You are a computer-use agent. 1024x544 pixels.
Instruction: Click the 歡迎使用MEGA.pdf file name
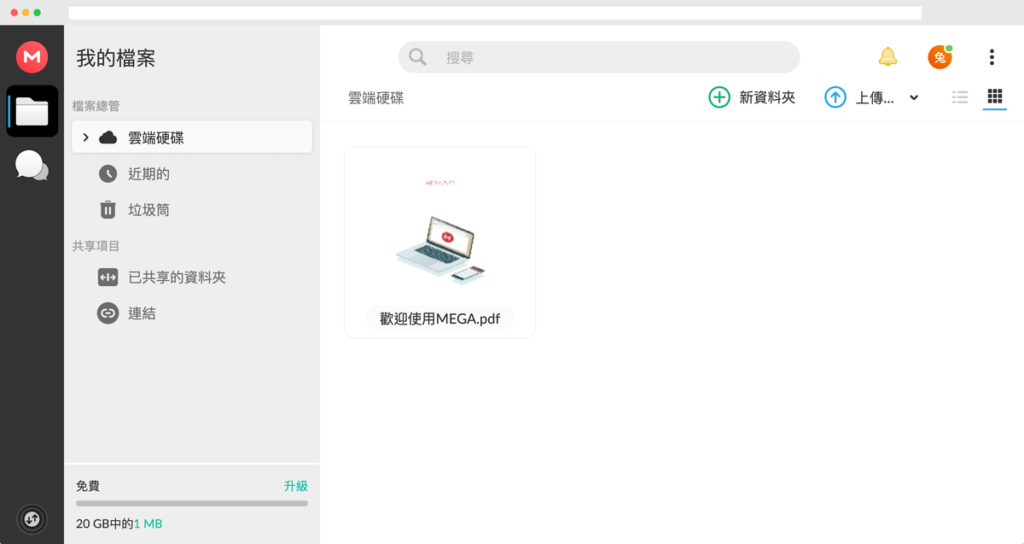(440, 319)
